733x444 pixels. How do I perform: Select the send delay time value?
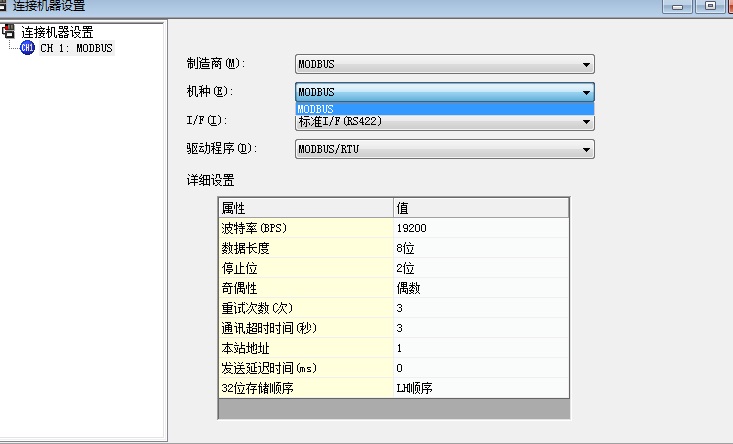(x=481, y=368)
